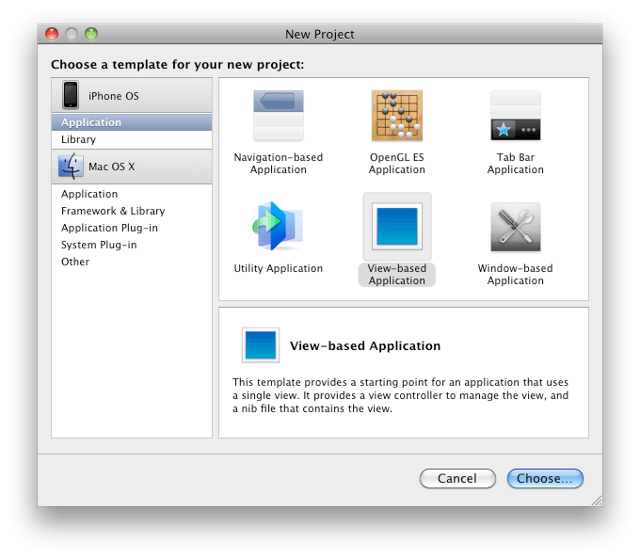640x558 pixels.
Task: Select the Window-based Application tools icon
Action: tap(516, 227)
